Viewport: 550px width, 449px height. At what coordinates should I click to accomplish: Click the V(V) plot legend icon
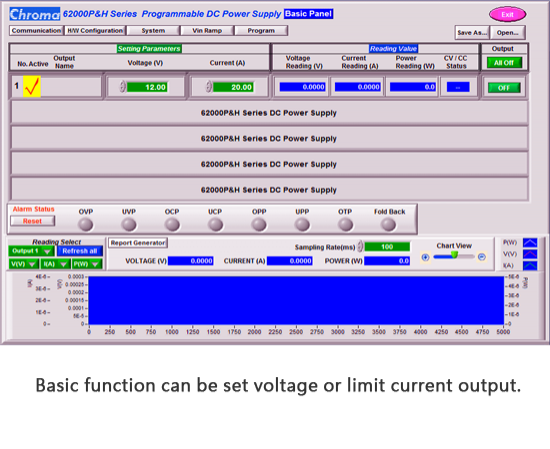530,254
